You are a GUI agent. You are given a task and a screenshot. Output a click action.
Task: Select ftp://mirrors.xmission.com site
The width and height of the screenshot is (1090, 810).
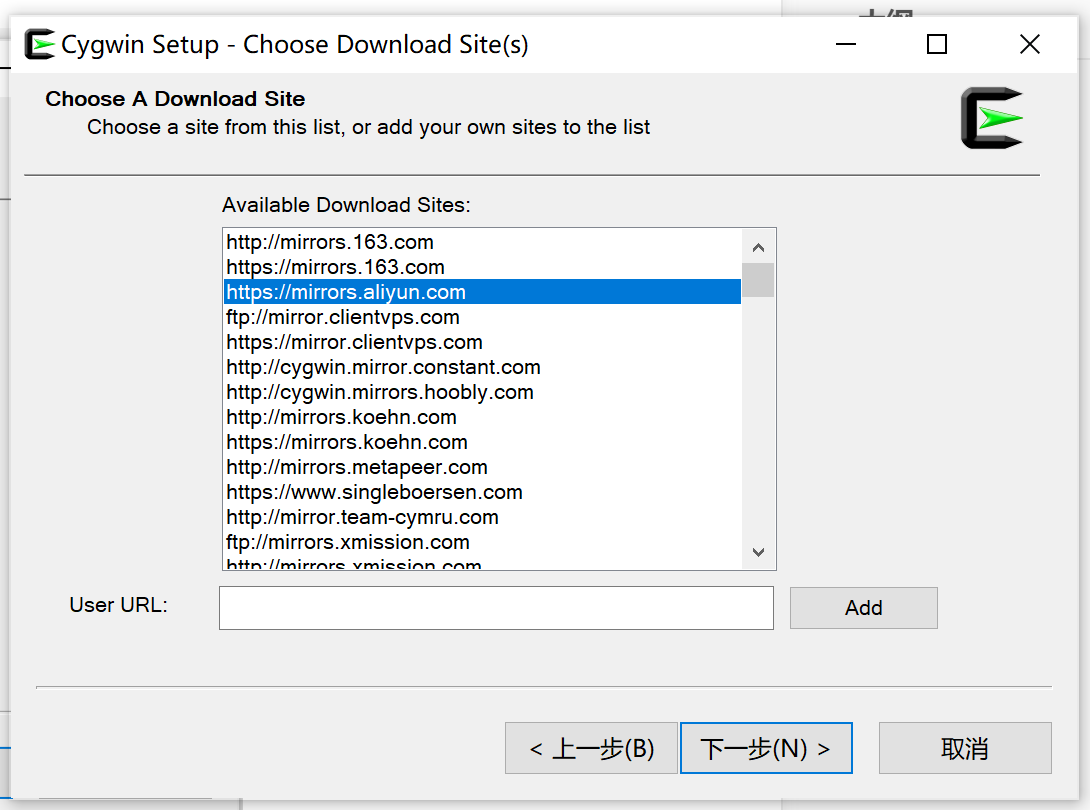[482, 542]
